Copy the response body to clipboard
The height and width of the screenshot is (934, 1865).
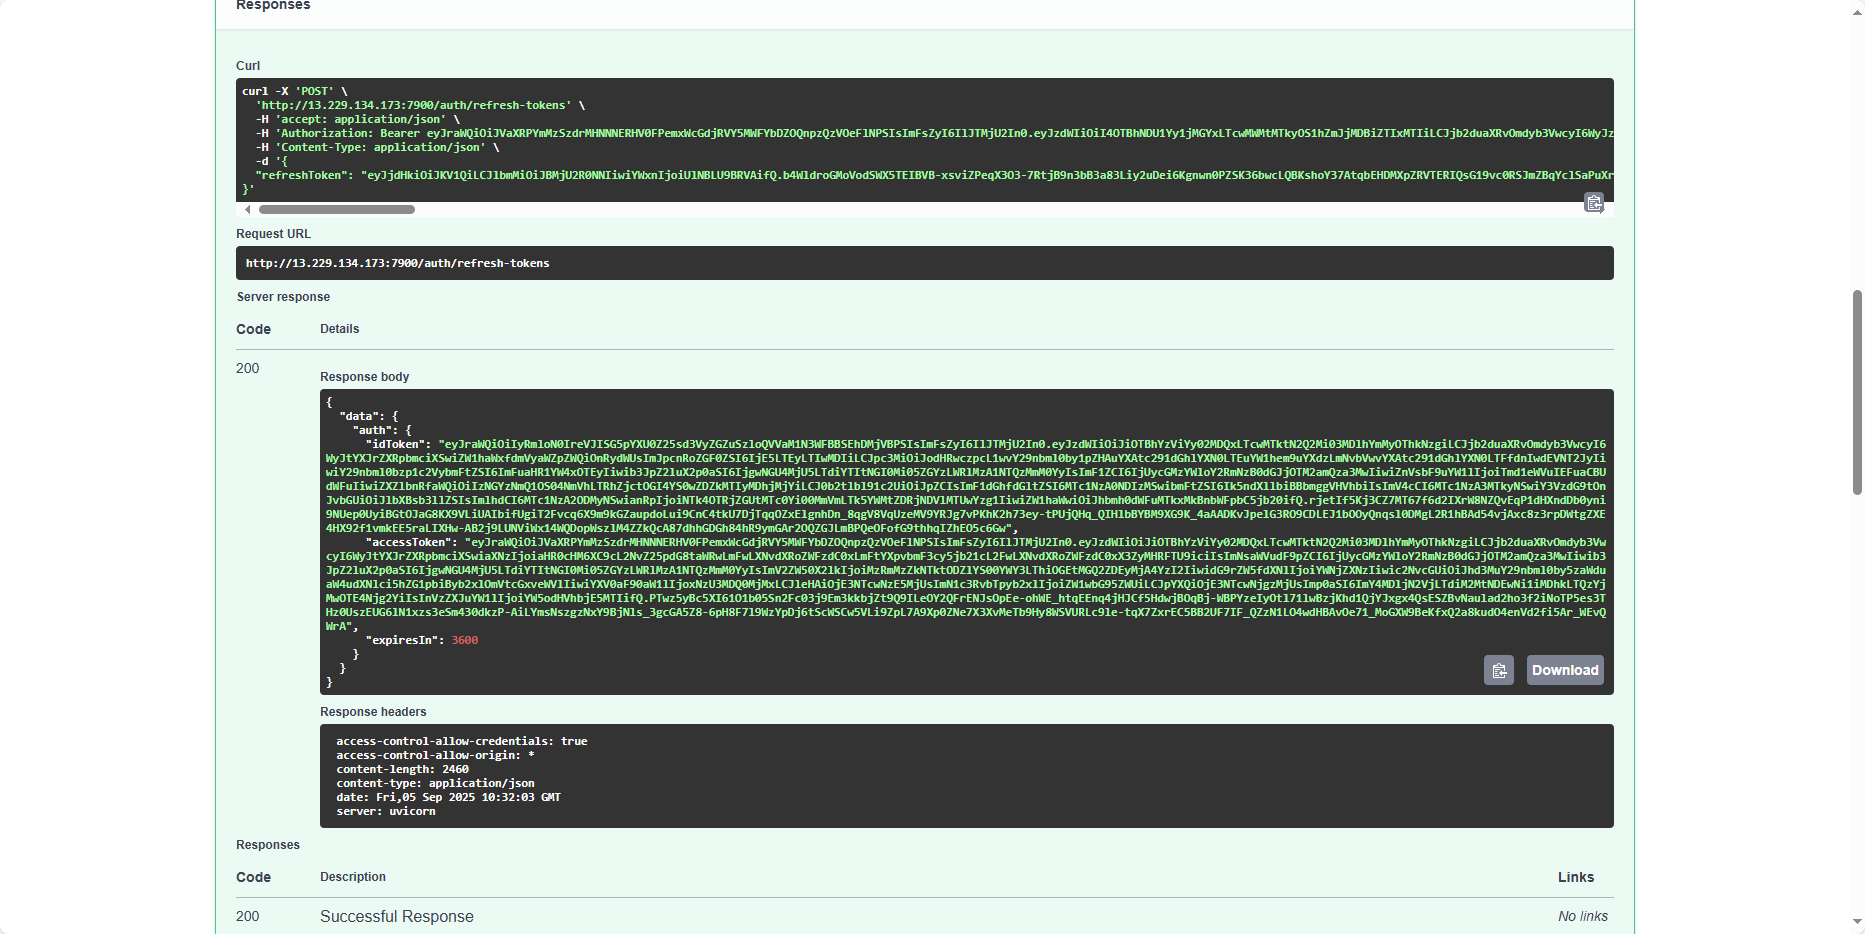click(x=1498, y=670)
